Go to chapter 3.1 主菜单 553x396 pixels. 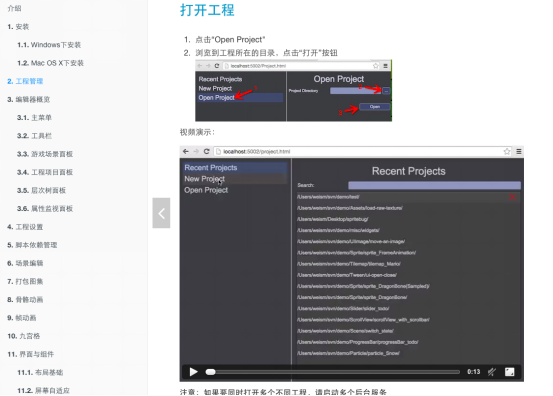tap(34, 117)
